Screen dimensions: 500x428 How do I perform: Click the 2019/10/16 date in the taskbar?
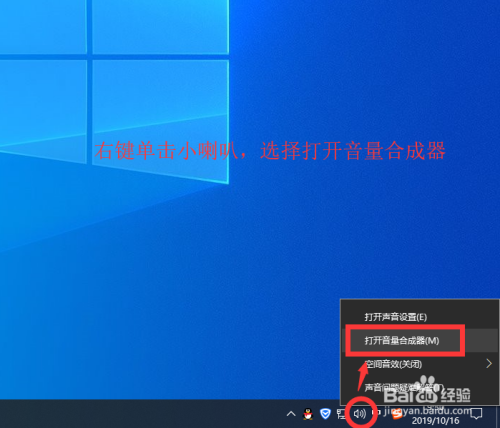435,420
